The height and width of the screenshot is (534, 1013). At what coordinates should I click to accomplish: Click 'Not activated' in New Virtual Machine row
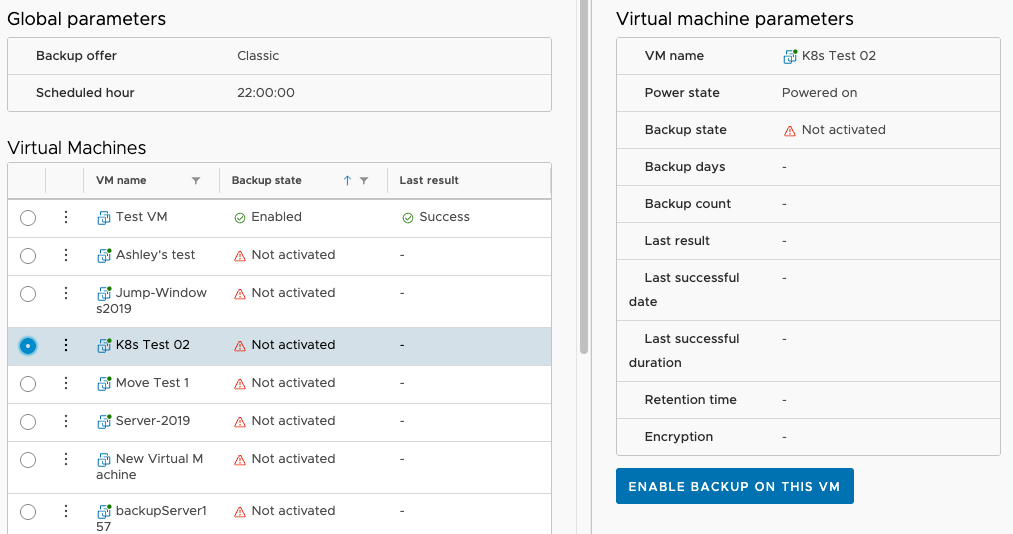tap(293, 458)
